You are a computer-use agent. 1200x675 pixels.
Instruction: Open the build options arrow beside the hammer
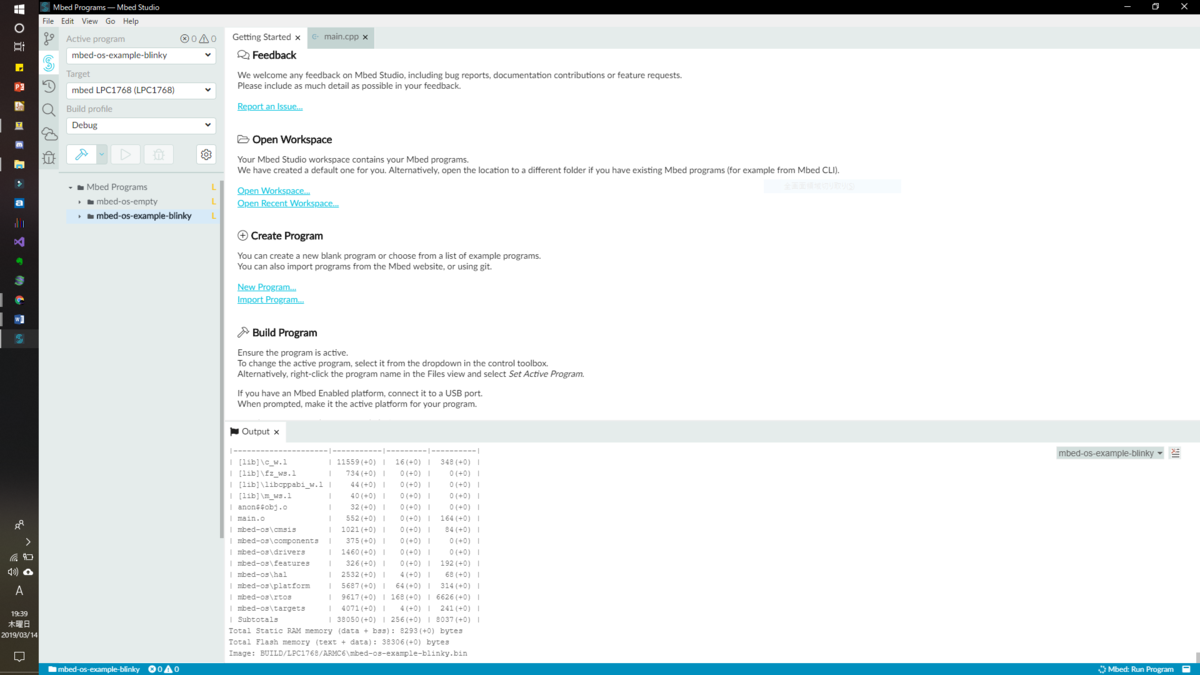pyautogui.click(x=102, y=155)
